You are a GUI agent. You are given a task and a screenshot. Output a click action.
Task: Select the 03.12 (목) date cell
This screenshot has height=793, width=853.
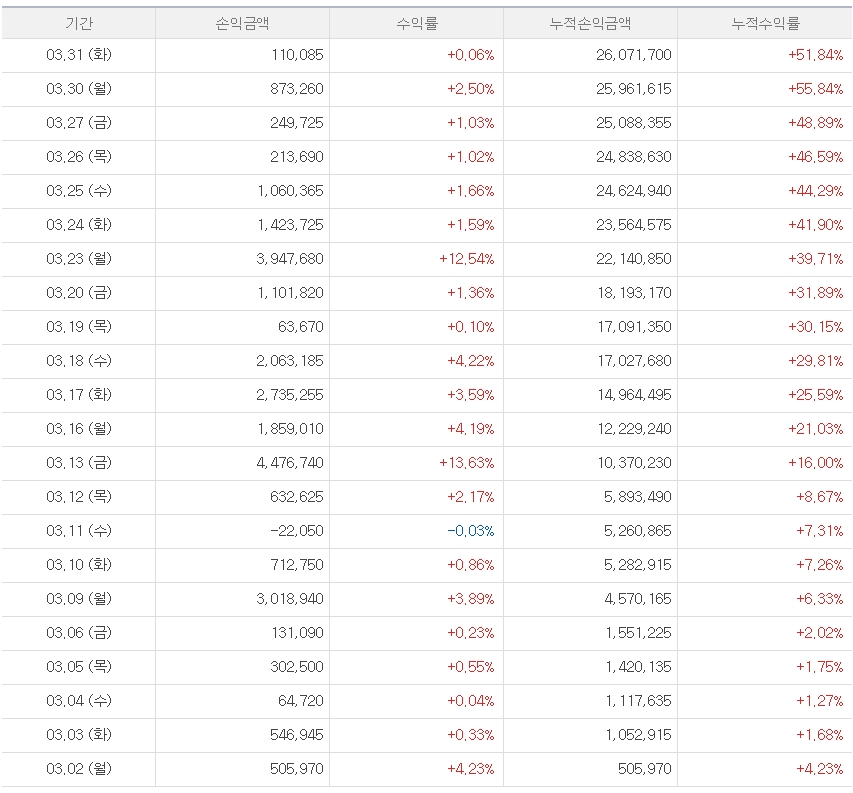79,497
